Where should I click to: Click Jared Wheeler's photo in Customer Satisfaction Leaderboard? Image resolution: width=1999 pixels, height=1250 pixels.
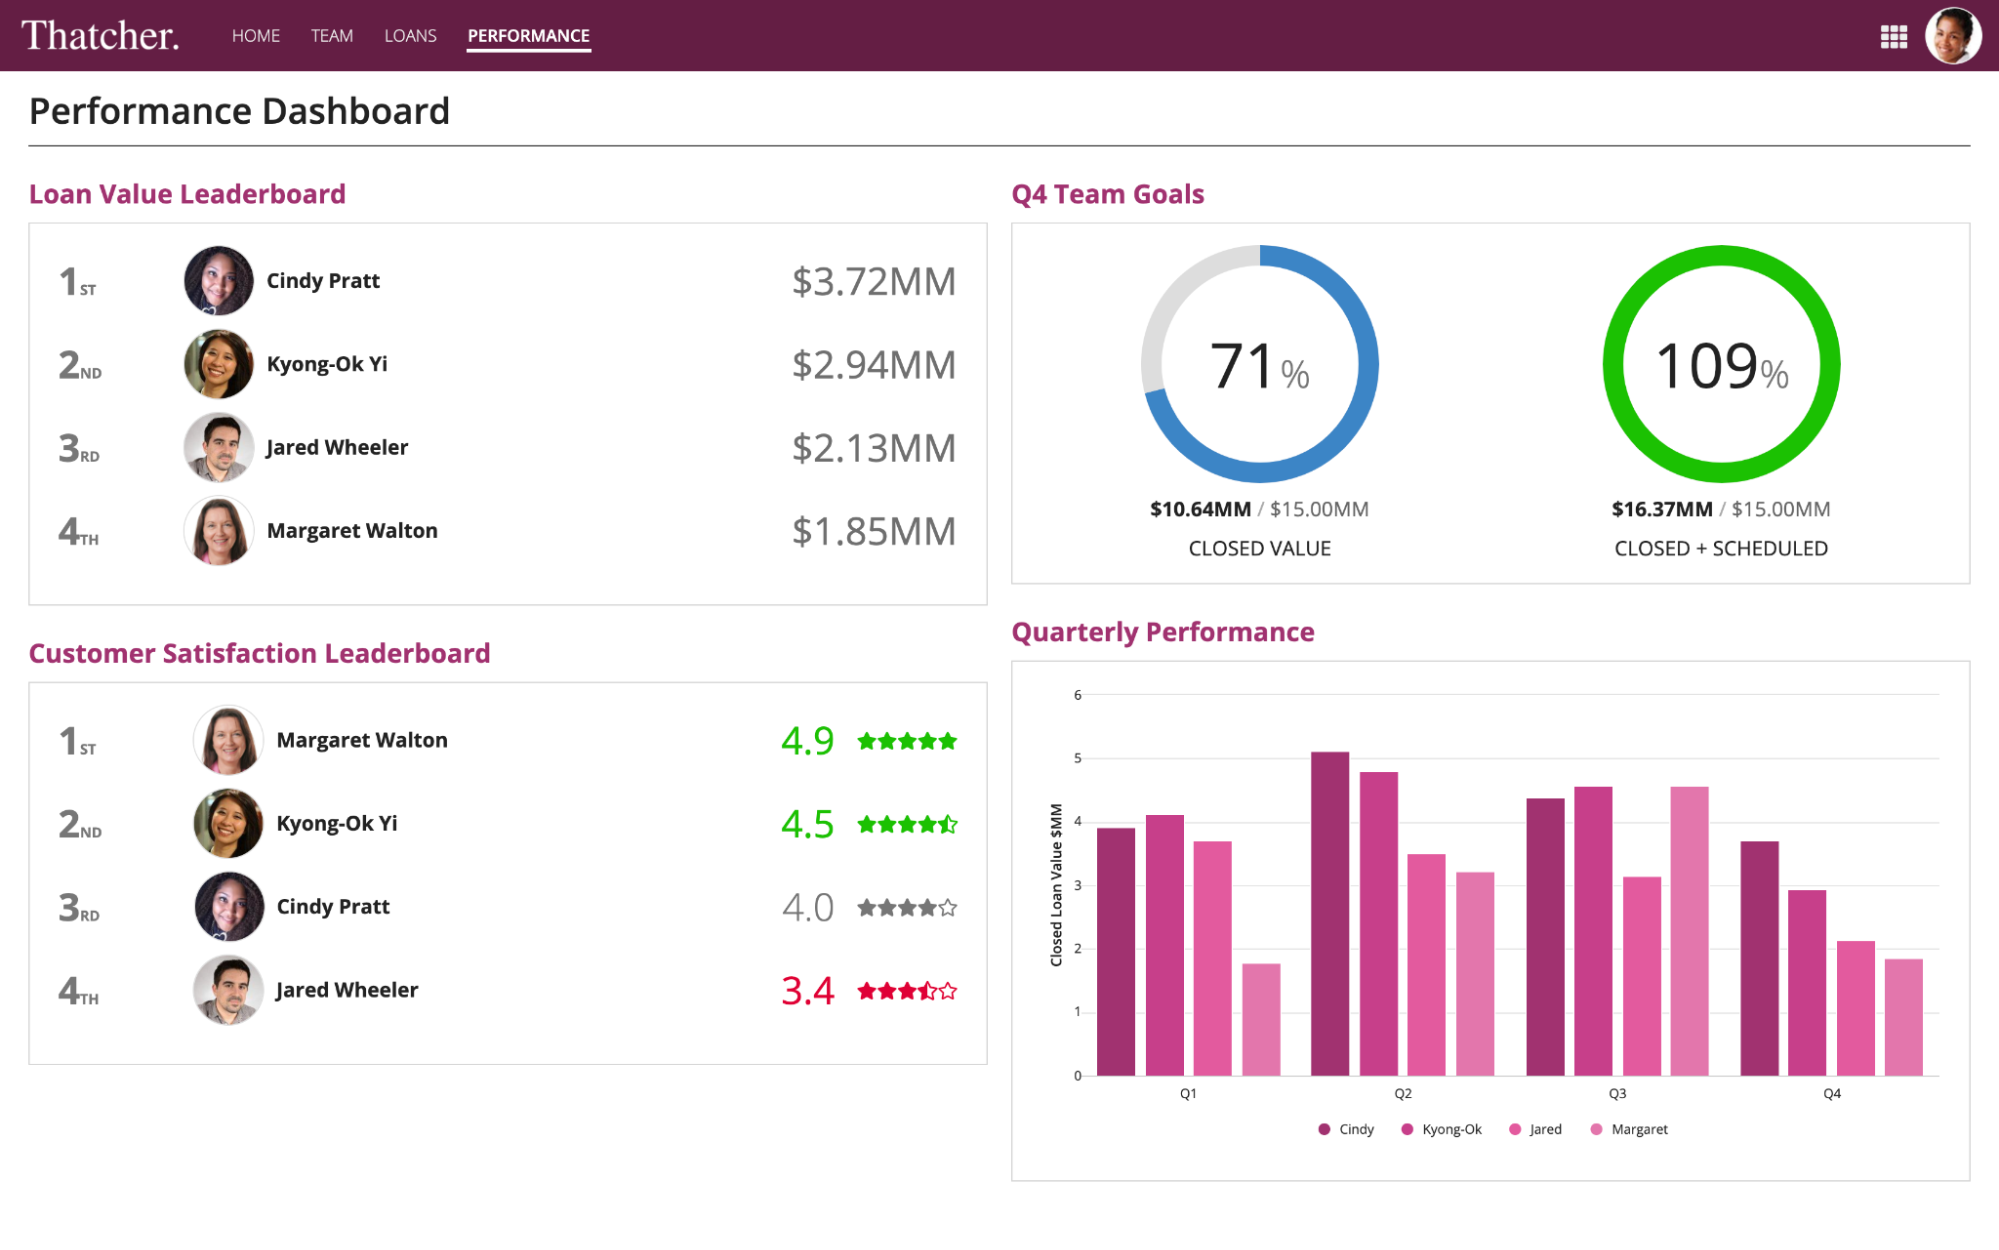tap(228, 990)
